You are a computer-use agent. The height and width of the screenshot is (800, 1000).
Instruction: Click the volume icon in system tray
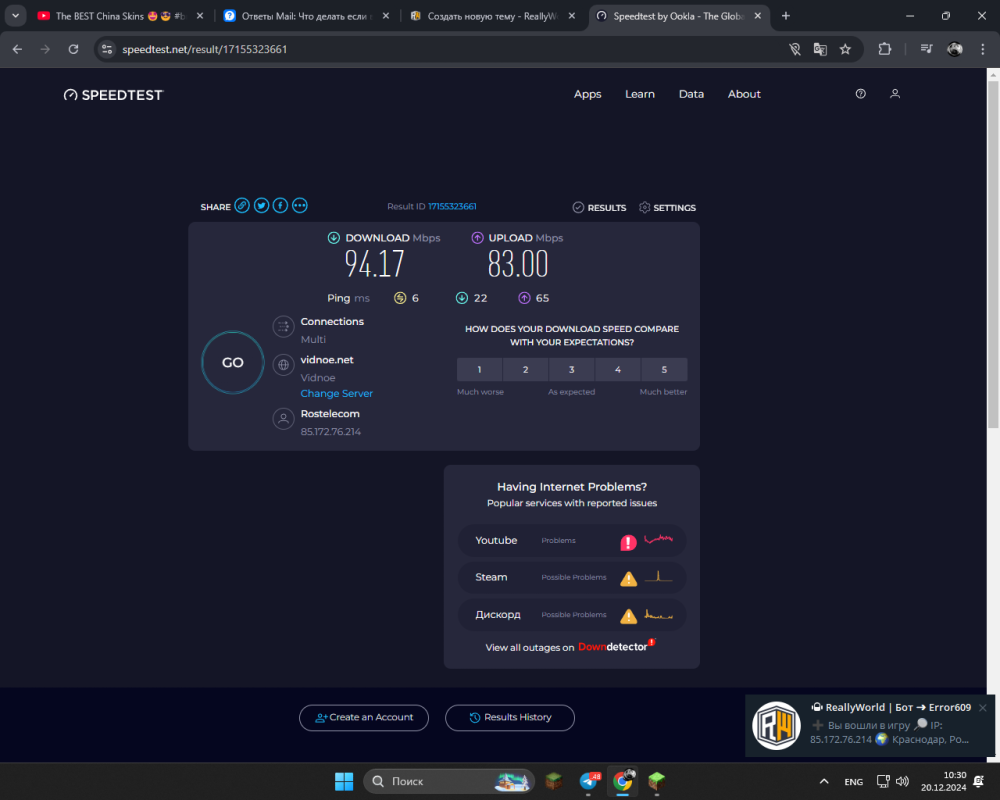[x=902, y=781]
